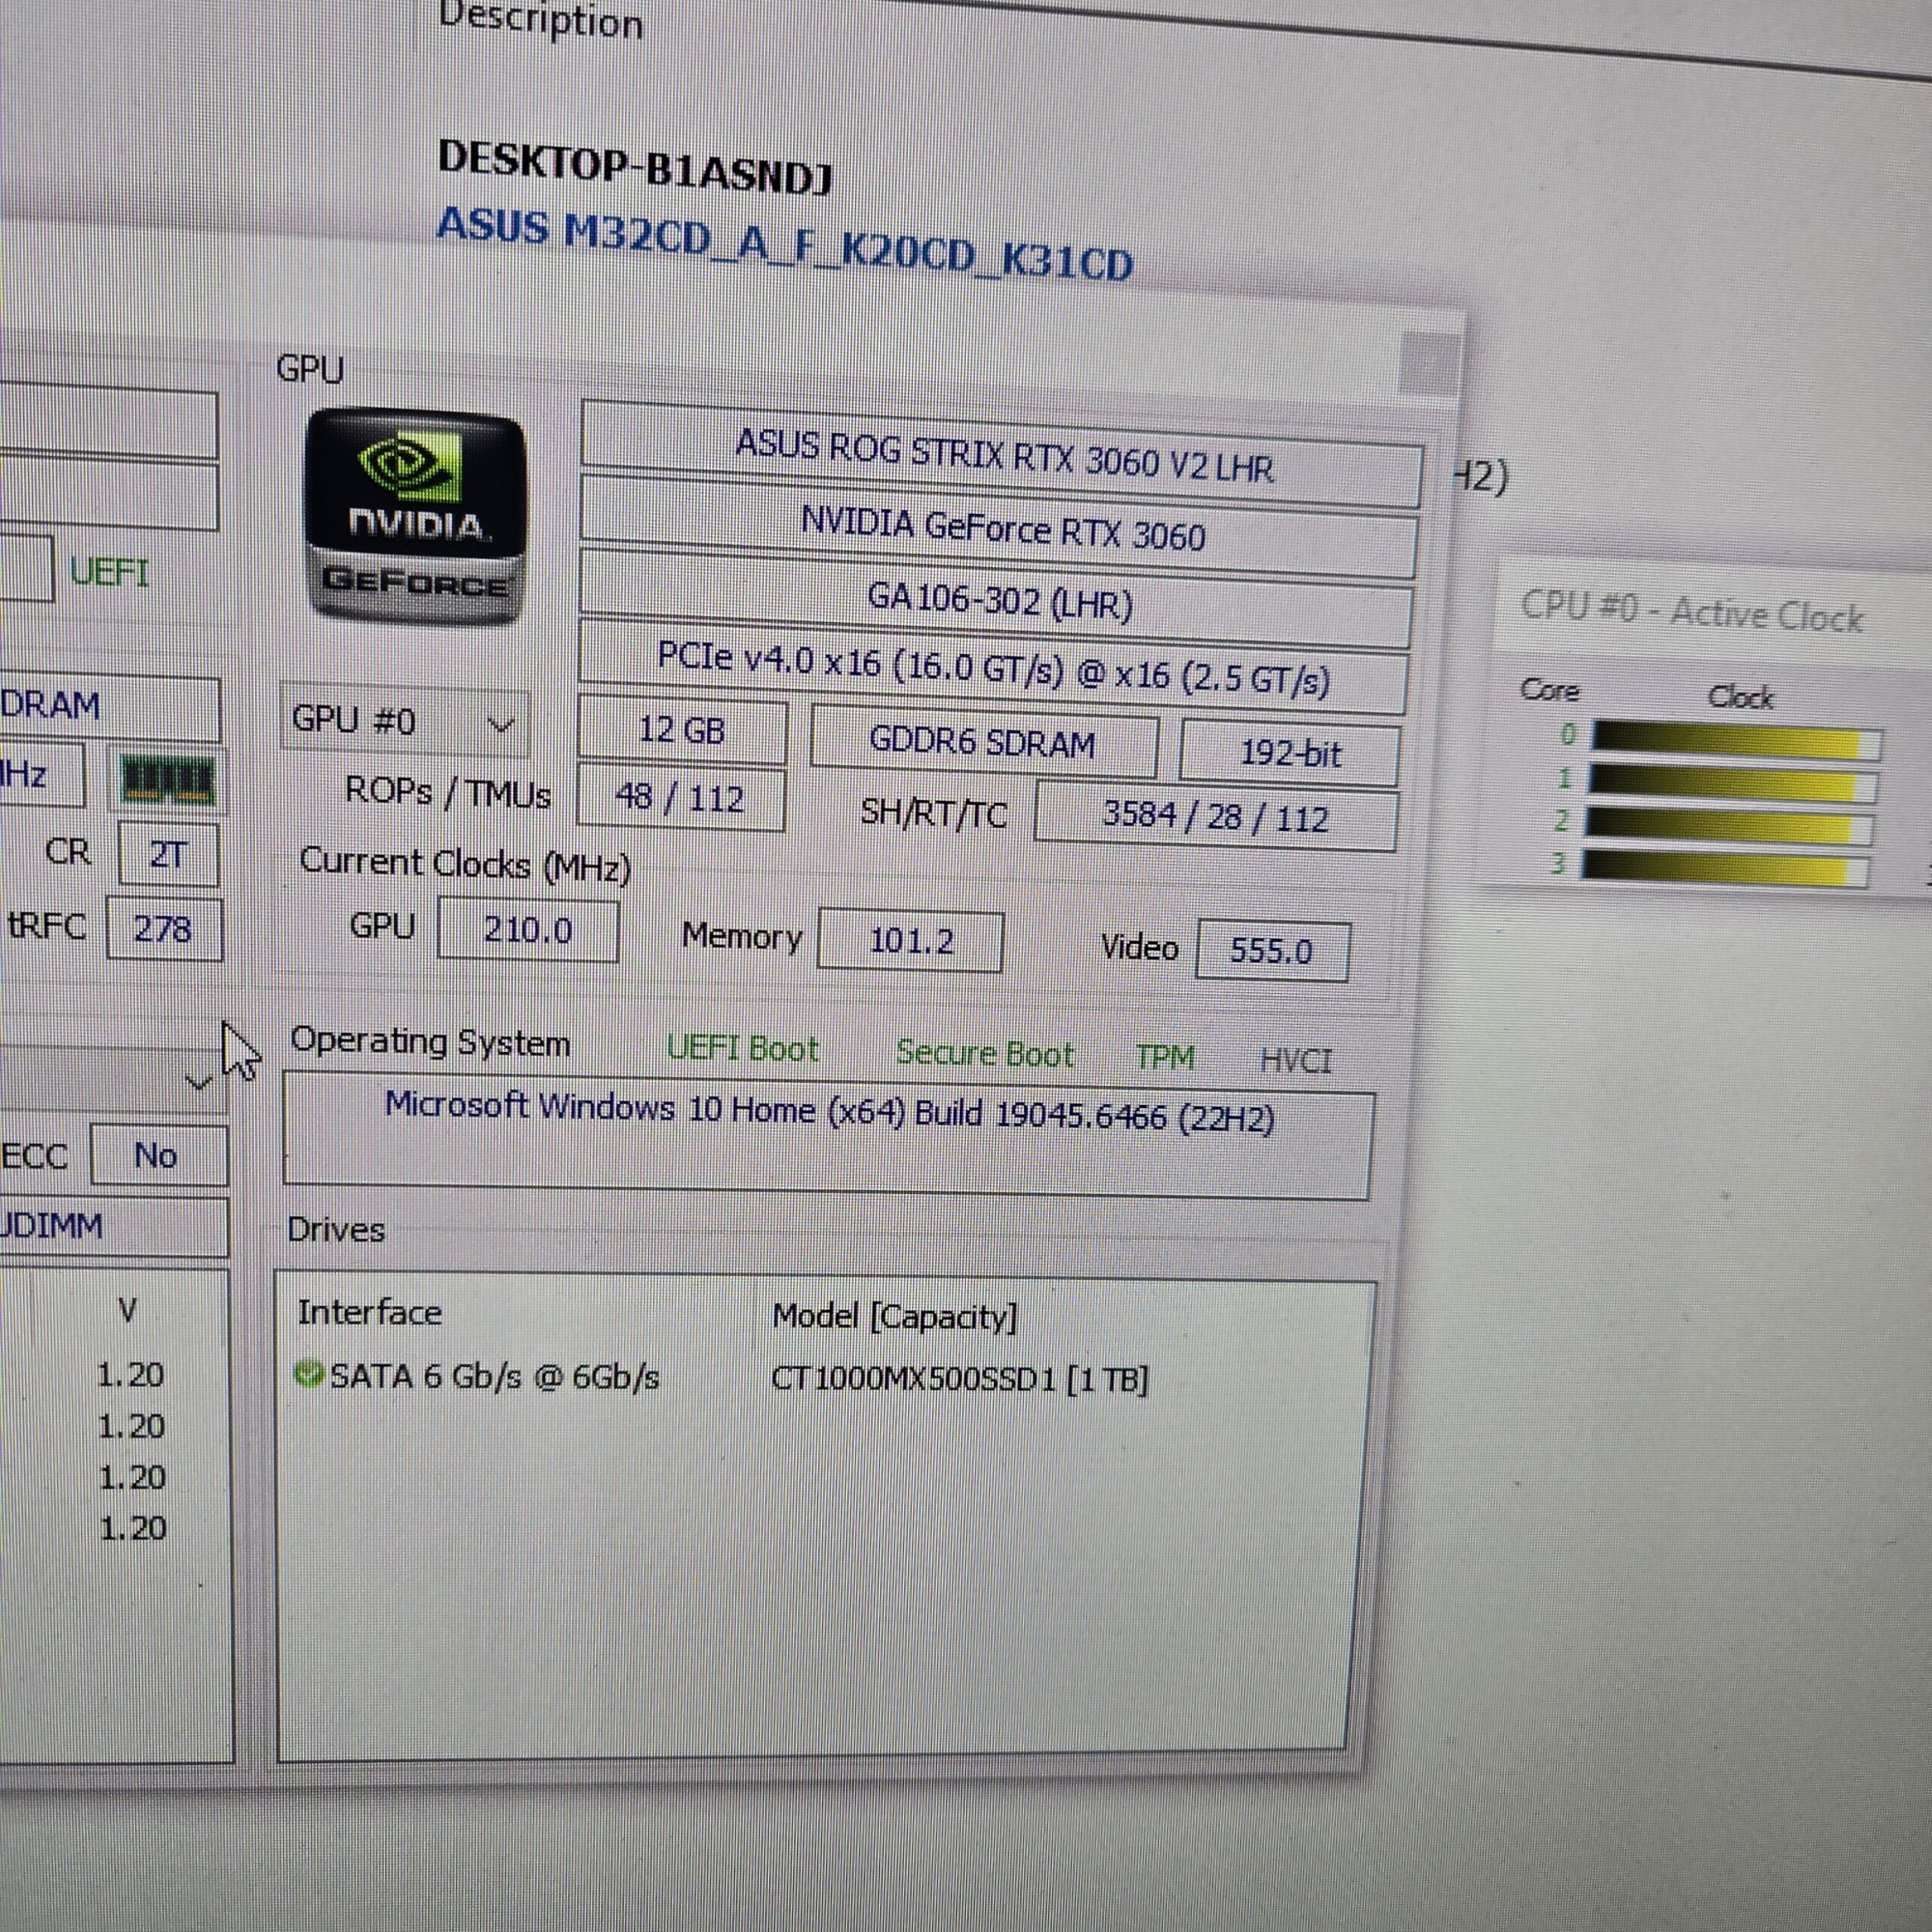Click the tRFC 278 value box
1932x1932 pixels.
(x=164, y=929)
